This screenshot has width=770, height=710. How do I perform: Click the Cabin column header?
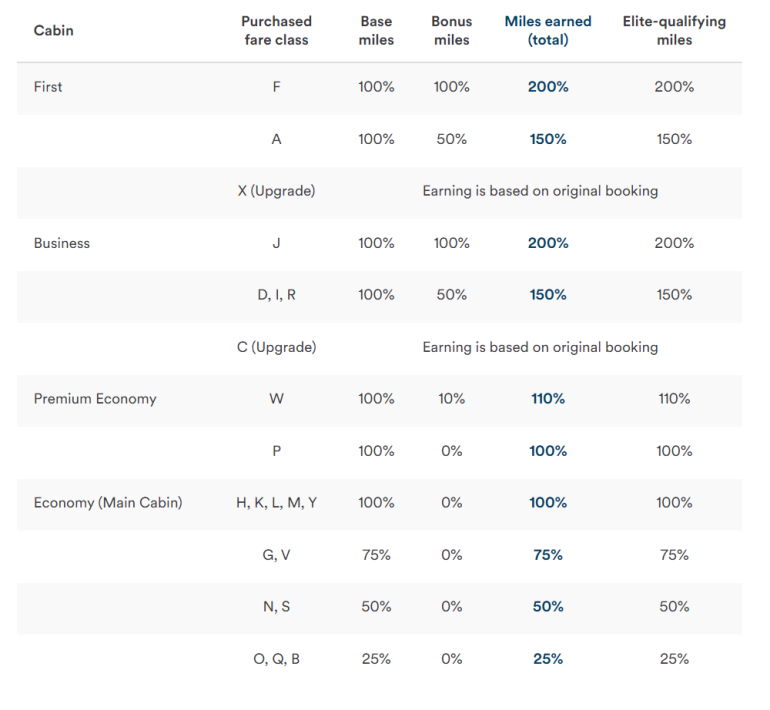tap(54, 31)
